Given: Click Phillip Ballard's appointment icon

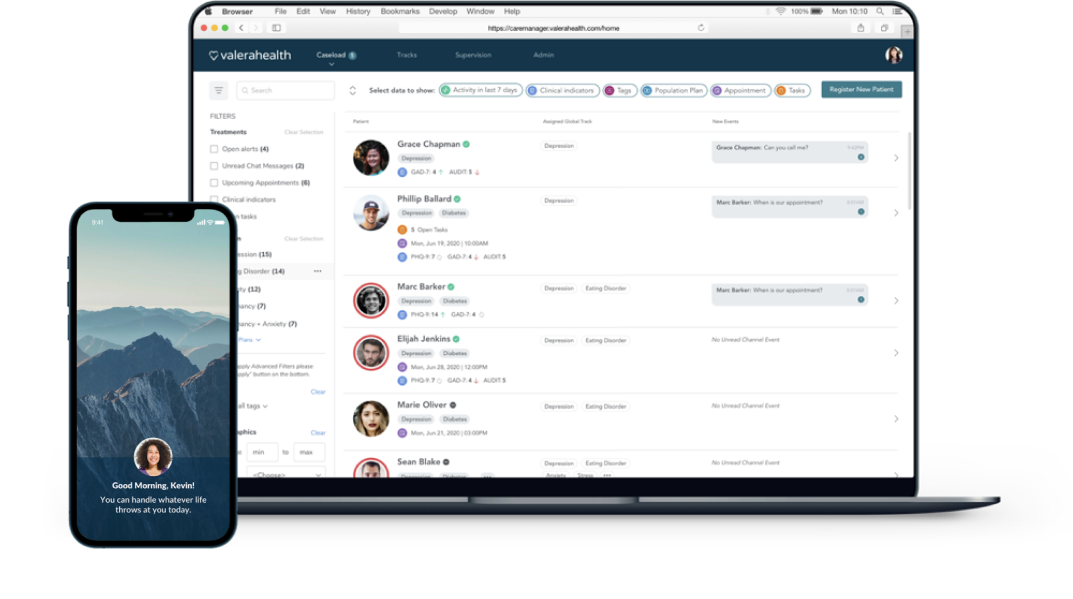Looking at the screenshot, I should [x=402, y=244].
